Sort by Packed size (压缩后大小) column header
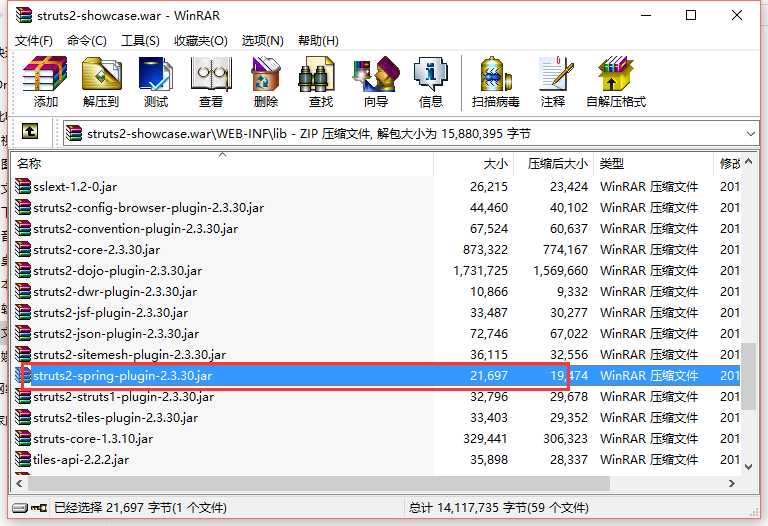This screenshot has width=768, height=526. tap(553, 164)
